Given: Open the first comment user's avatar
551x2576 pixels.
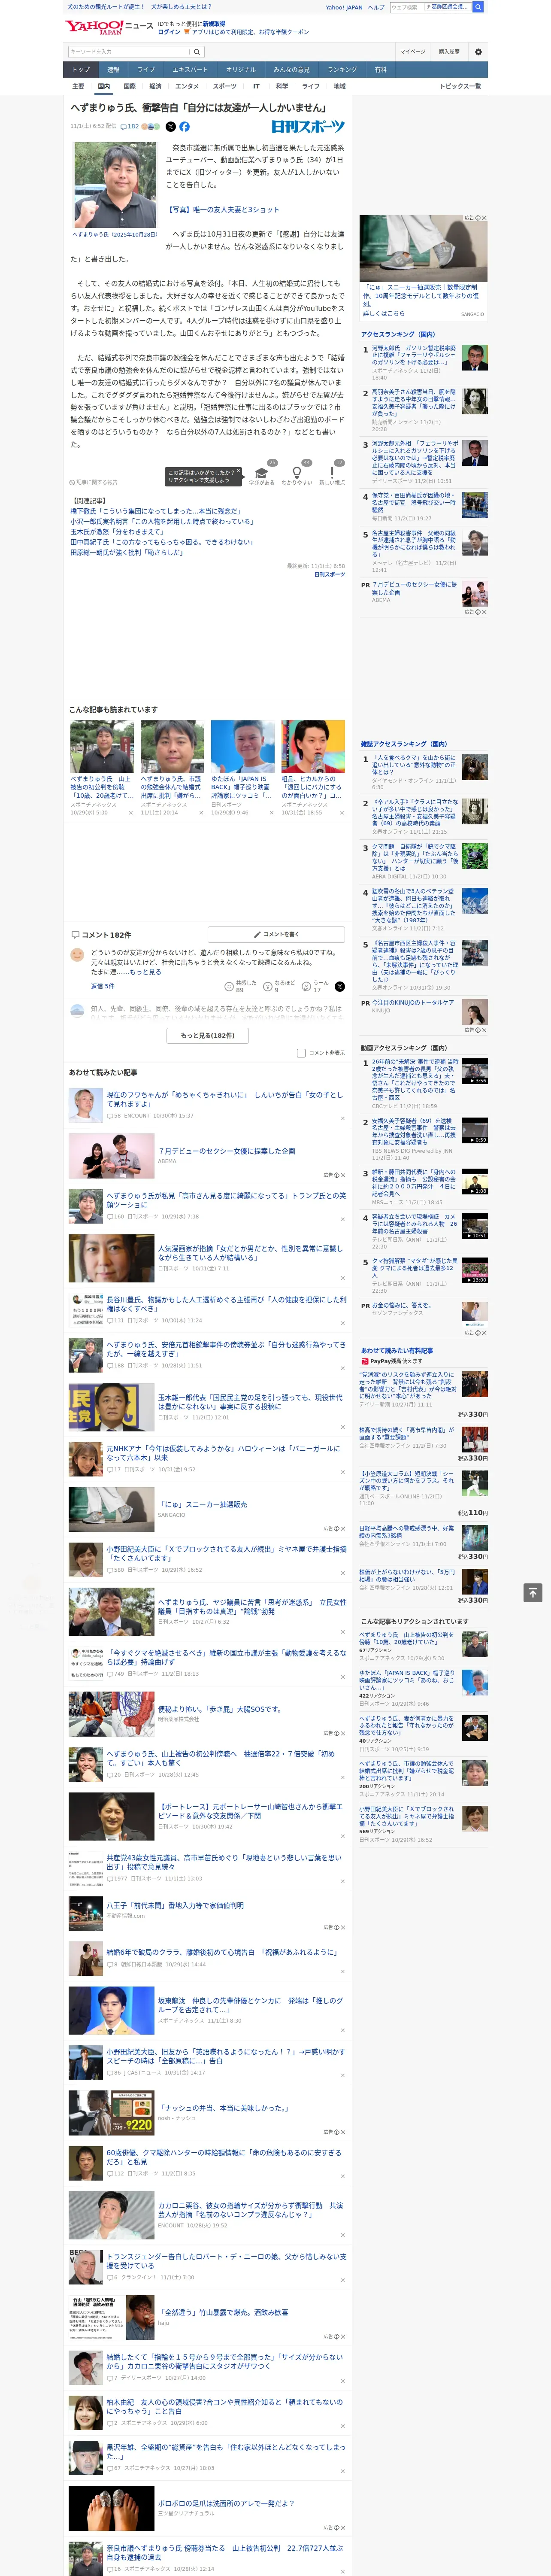Looking at the screenshot, I should (77, 955).
